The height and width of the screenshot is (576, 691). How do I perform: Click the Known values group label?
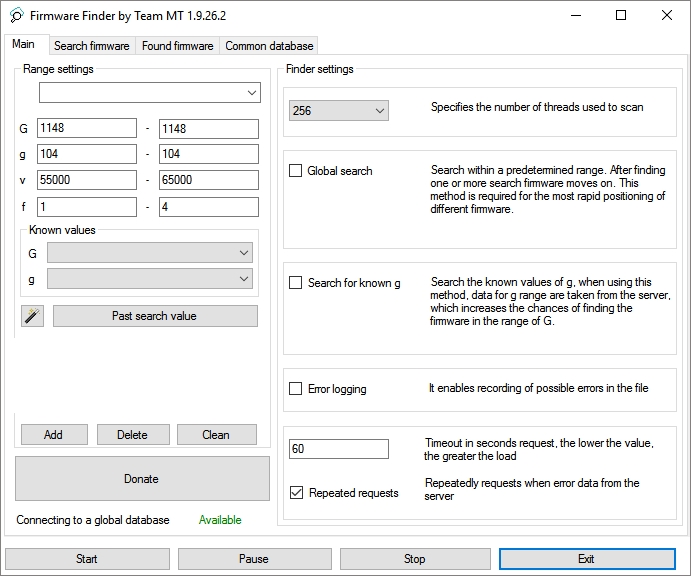point(62,230)
